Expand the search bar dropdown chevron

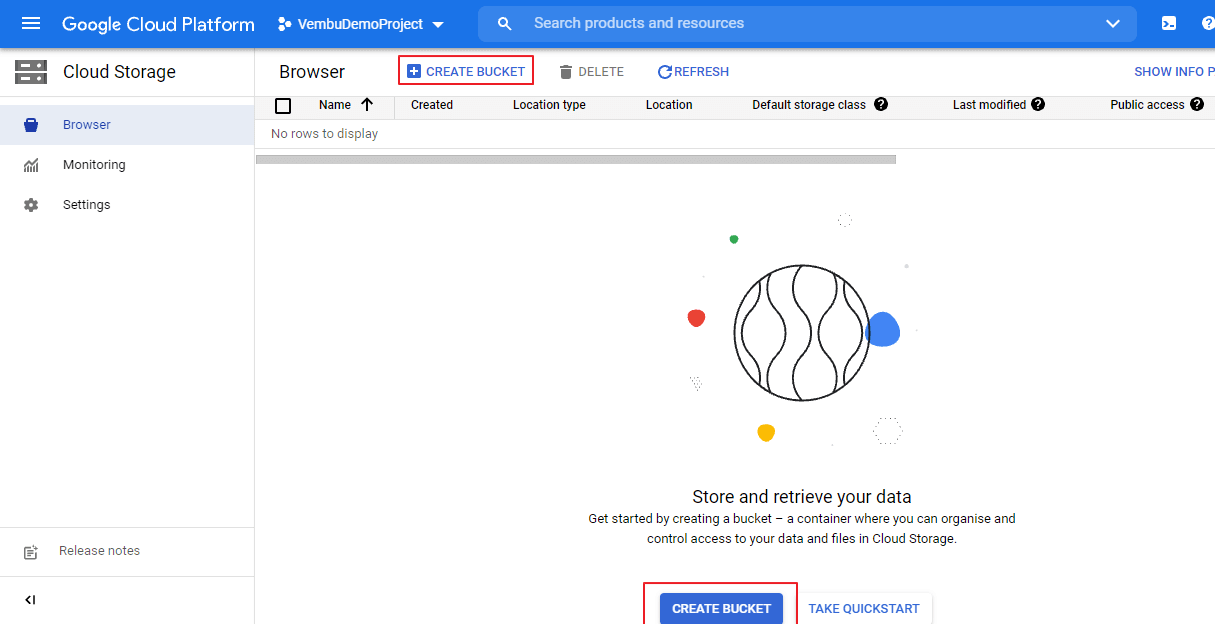pyautogui.click(x=1113, y=23)
